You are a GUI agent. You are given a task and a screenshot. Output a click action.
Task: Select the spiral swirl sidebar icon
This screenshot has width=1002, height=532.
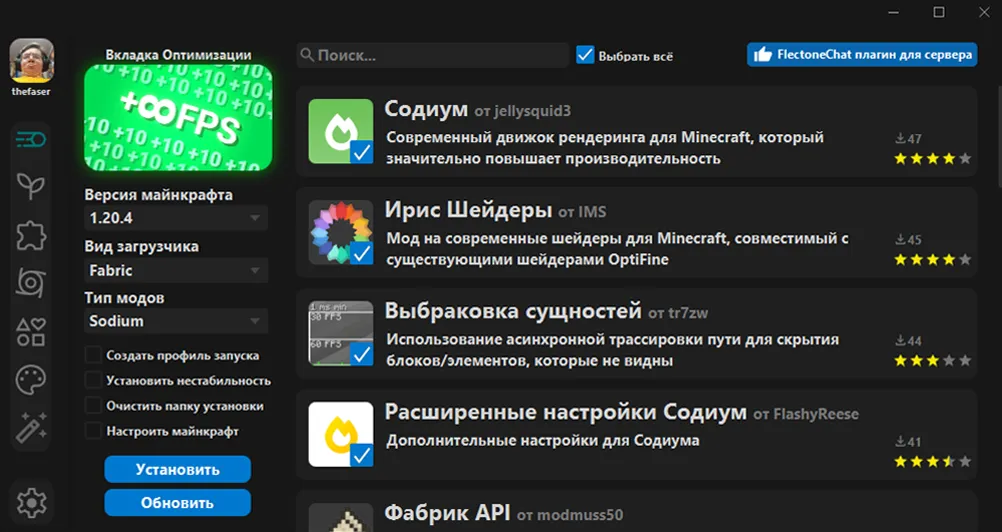coord(32,283)
